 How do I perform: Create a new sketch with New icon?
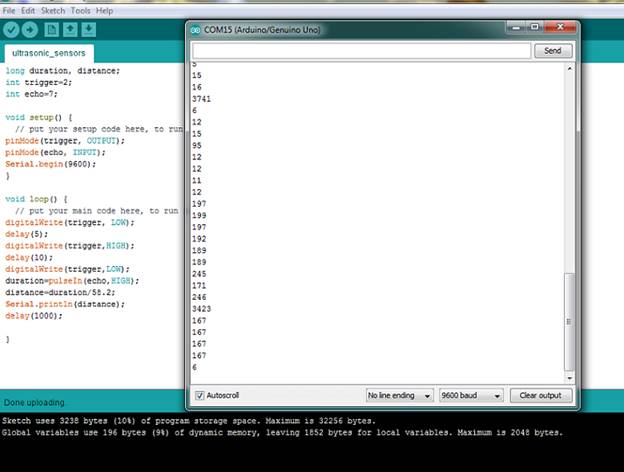coord(53,30)
